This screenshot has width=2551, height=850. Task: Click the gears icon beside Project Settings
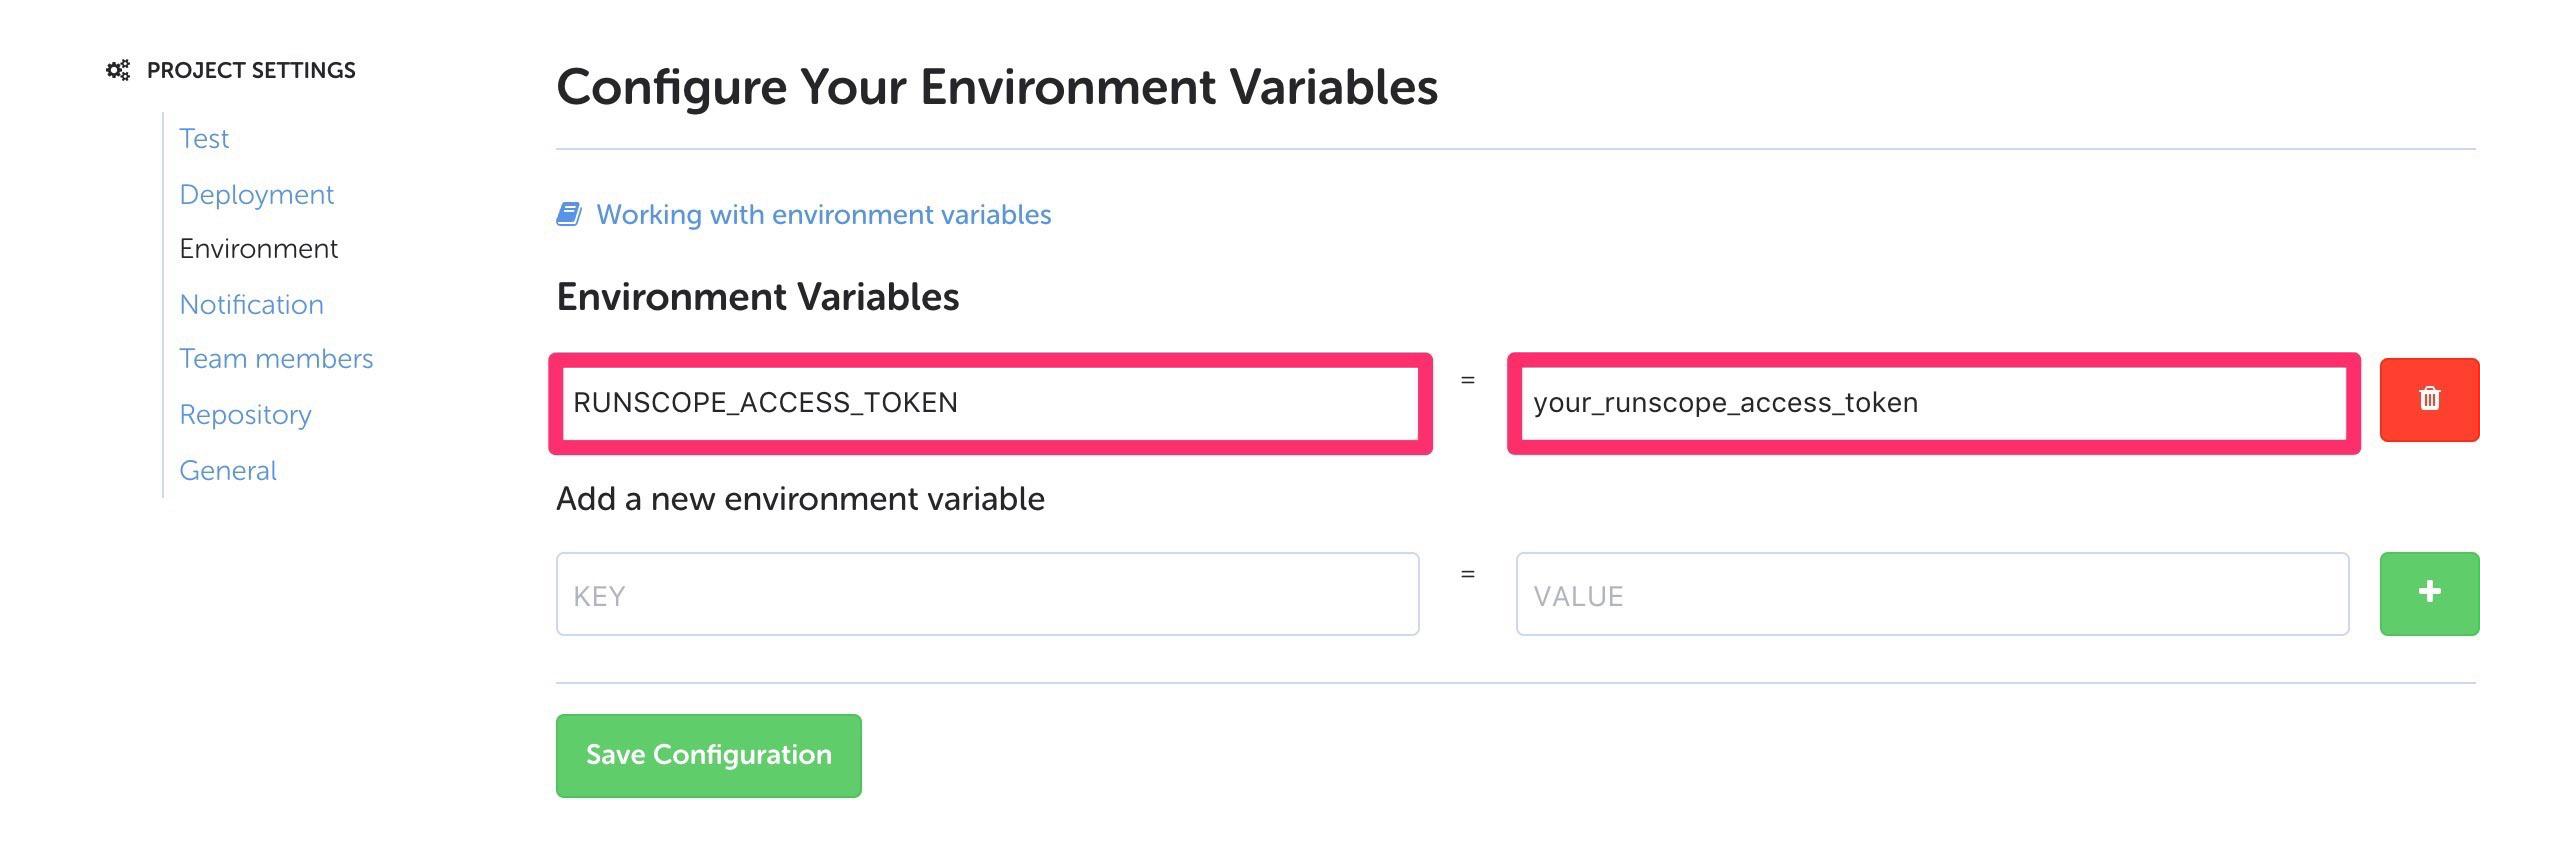(x=118, y=70)
